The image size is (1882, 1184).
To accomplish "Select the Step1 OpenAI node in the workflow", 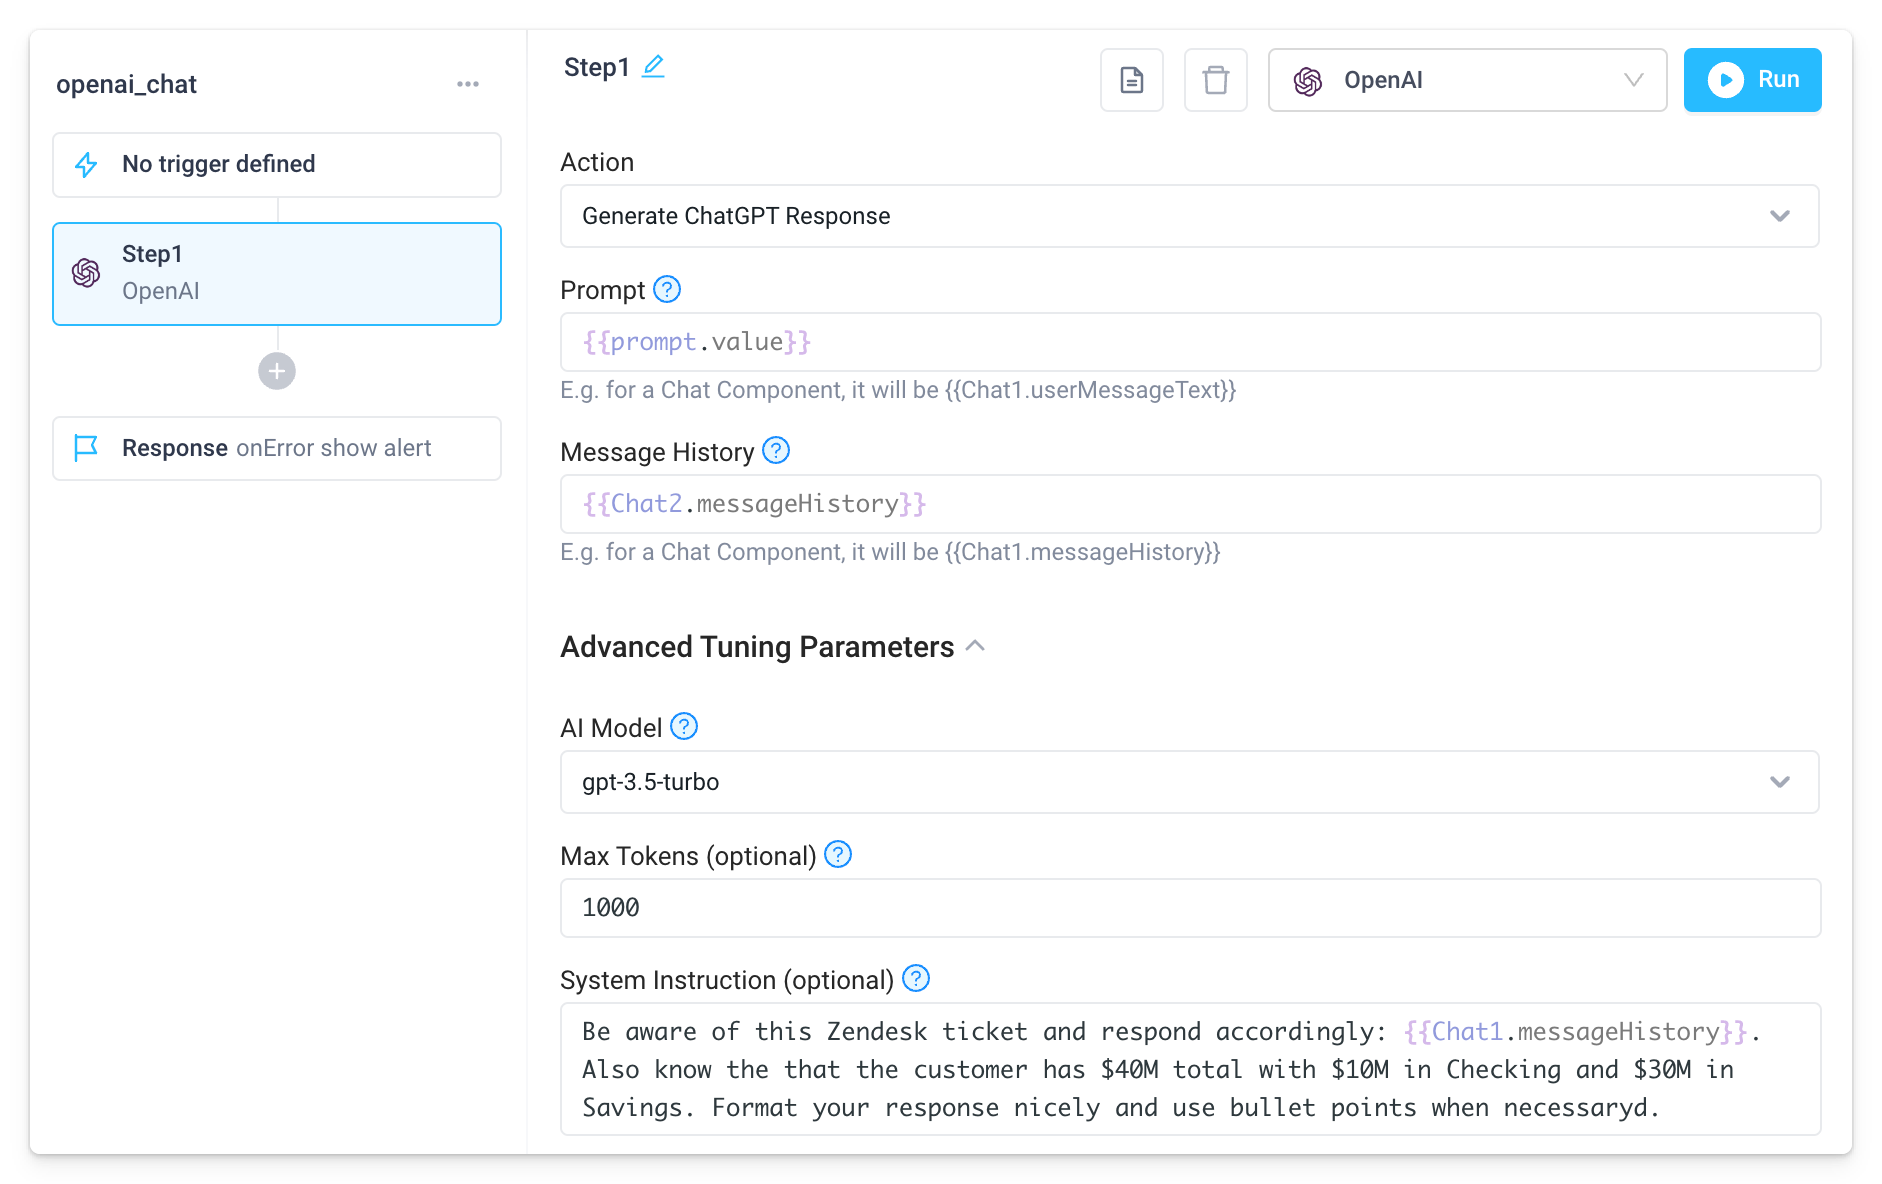I will (276, 273).
